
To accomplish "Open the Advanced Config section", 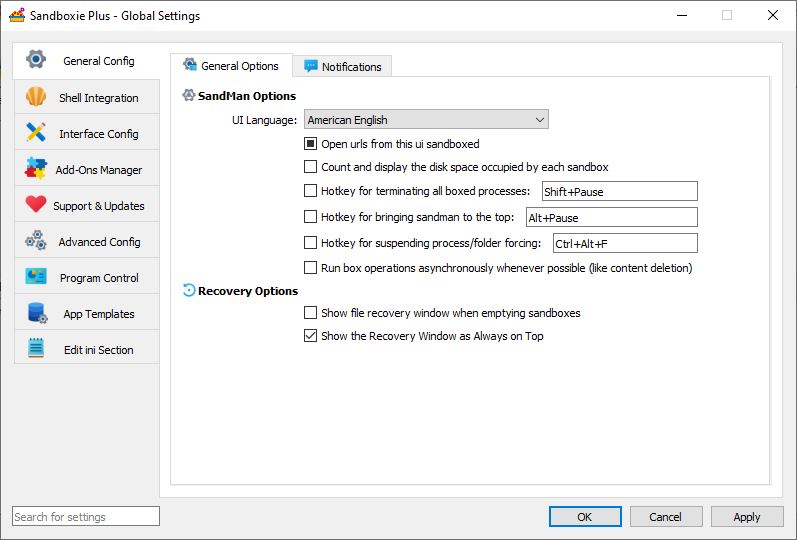I will pos(87,241).
